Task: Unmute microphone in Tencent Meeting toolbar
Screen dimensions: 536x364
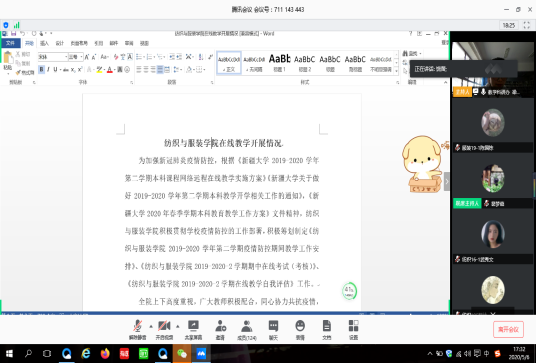Action: tap(137, 330)
